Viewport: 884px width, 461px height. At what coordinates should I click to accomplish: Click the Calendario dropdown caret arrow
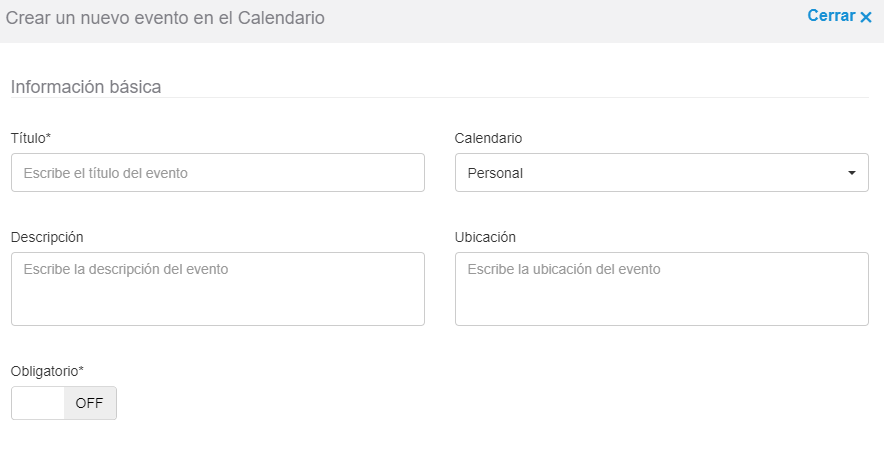click(851, 173)
